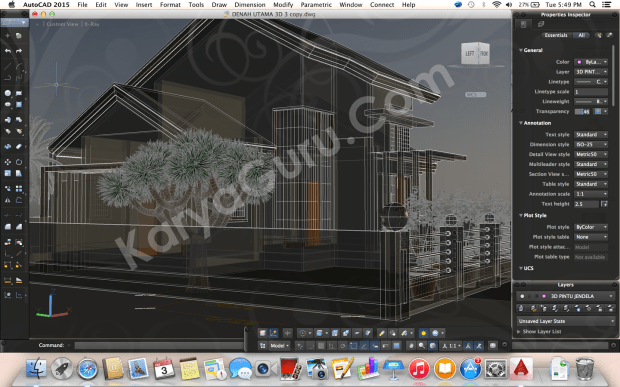Collapse the General section
Viewport: 620px width, 387px height.
[521, 50]
